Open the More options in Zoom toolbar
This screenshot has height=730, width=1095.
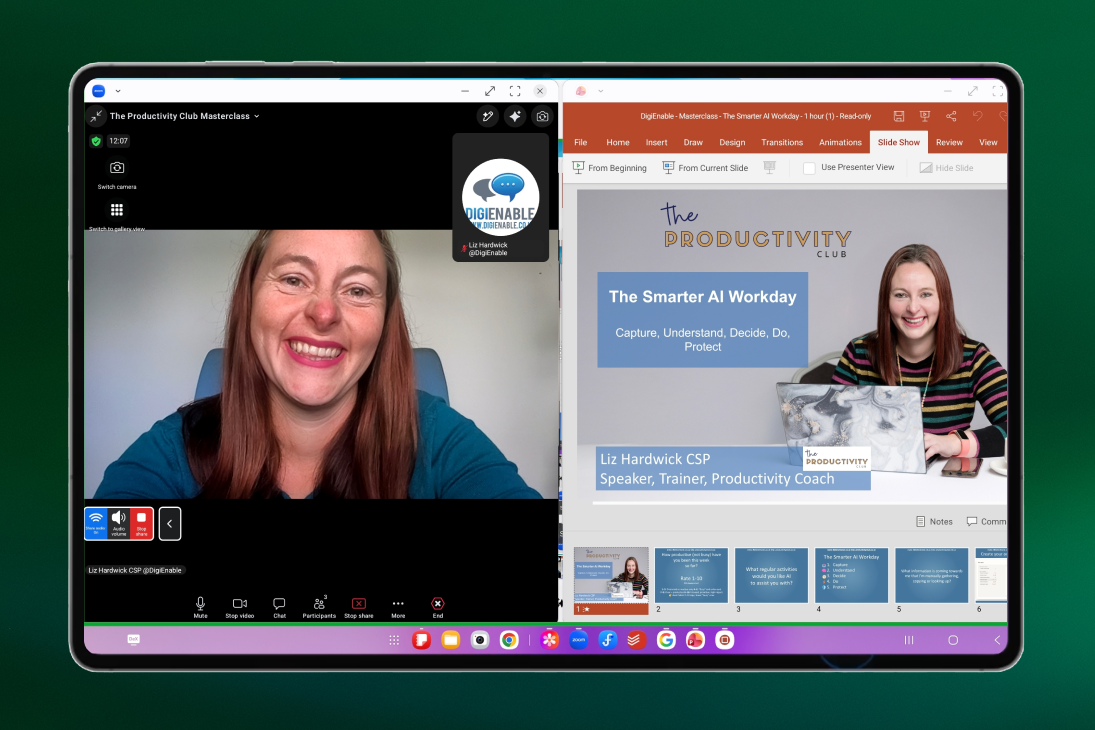pyautogui.click(x=398, y=608)
